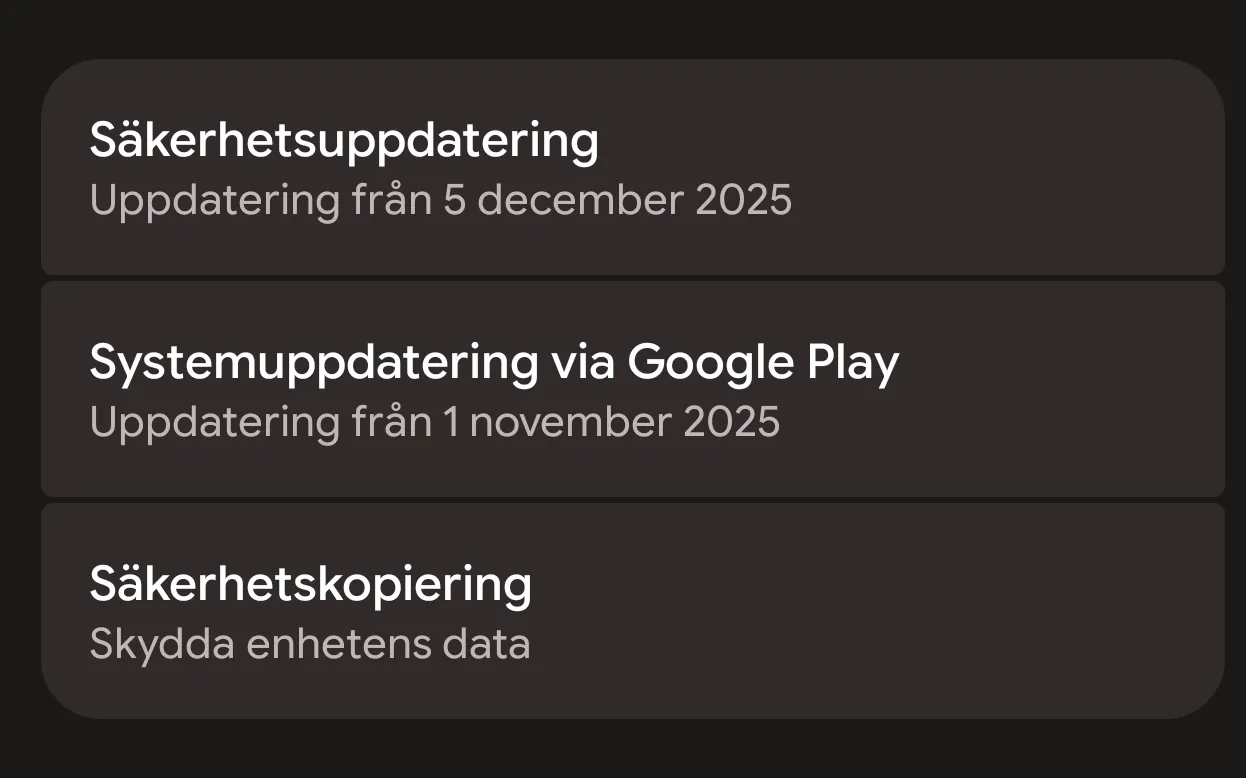Tap the 'Uppdatering från 5 december 2025' subtitle

pos(440,200)
